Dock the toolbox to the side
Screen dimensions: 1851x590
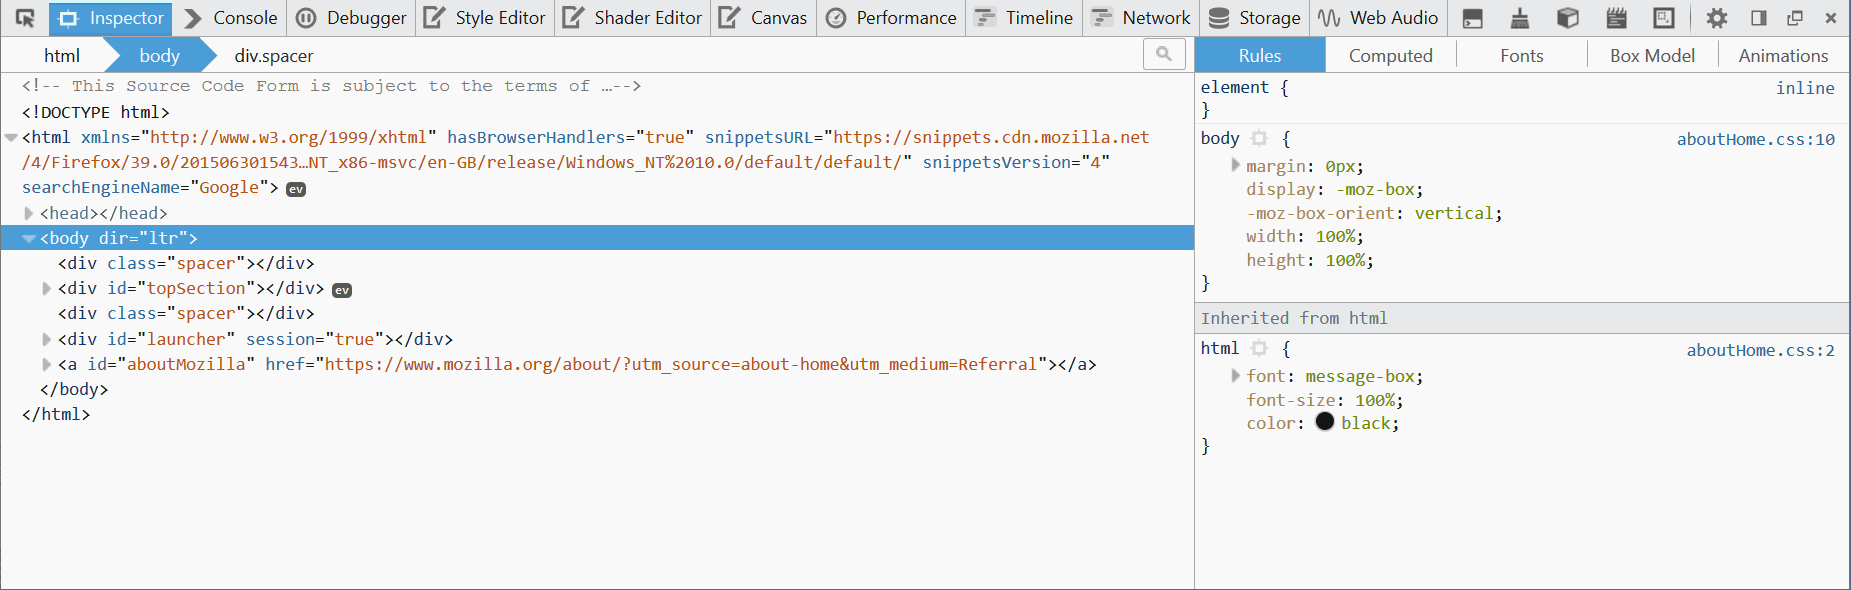click(x=1758, y=18)
